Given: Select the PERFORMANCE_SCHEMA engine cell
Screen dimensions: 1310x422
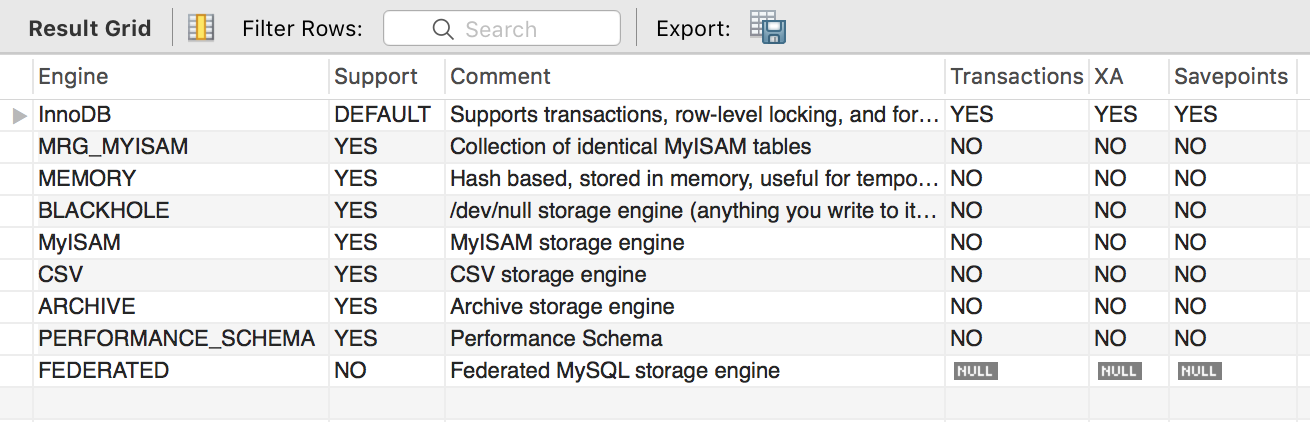Looking at the screenshot, I should pos(181,339).
